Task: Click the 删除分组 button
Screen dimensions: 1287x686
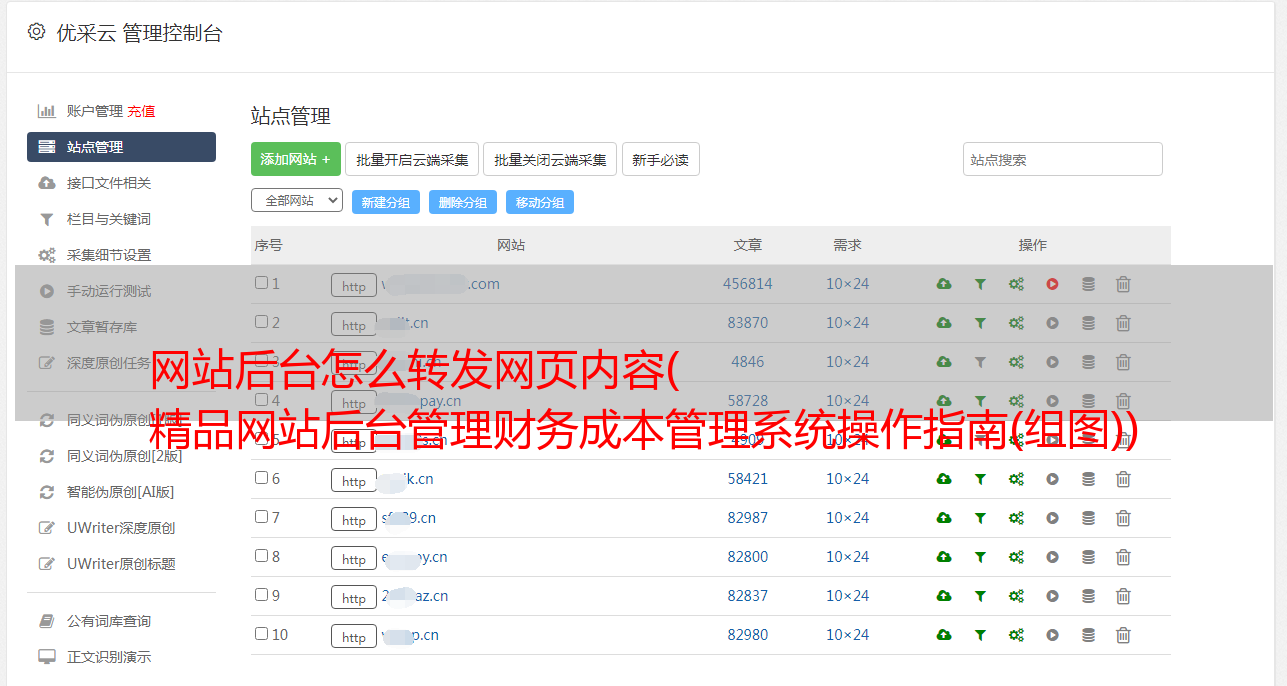Action: tap(463, 202)
